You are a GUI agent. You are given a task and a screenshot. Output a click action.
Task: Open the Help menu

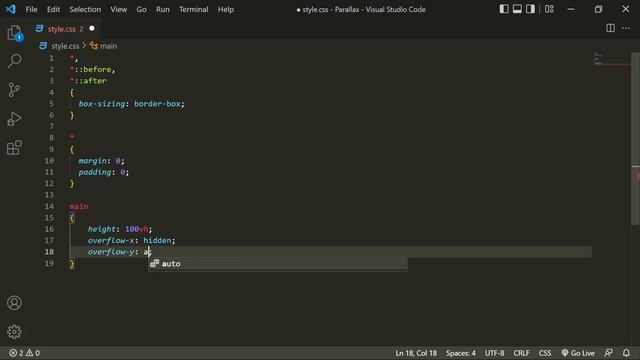pos(225,9)
